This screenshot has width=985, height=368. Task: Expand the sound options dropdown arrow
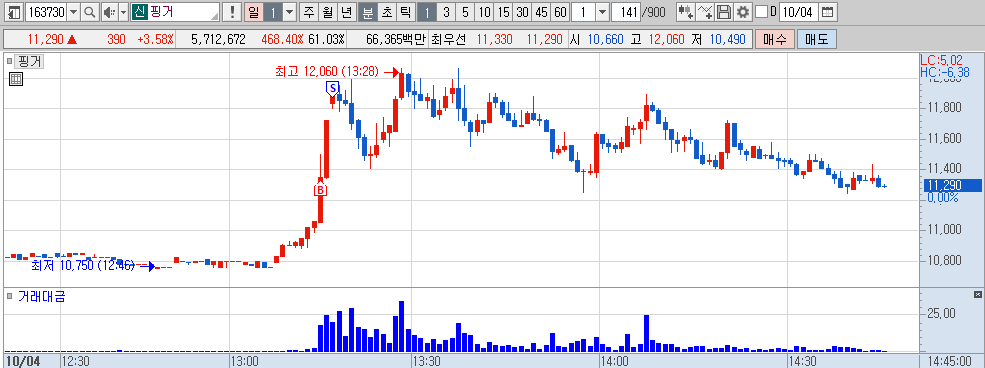(123, 12)
